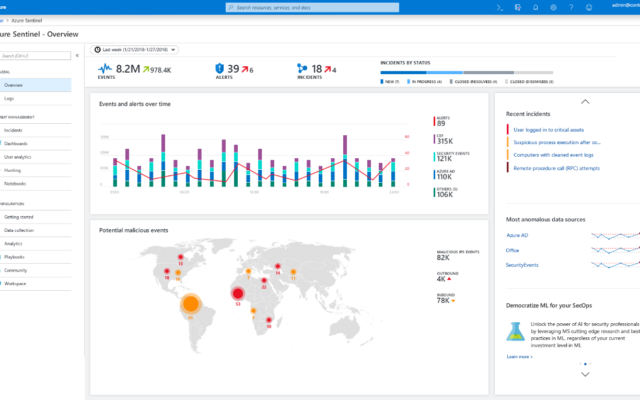Open the admin account menu
640x400 pixels.
coord(626,5)
